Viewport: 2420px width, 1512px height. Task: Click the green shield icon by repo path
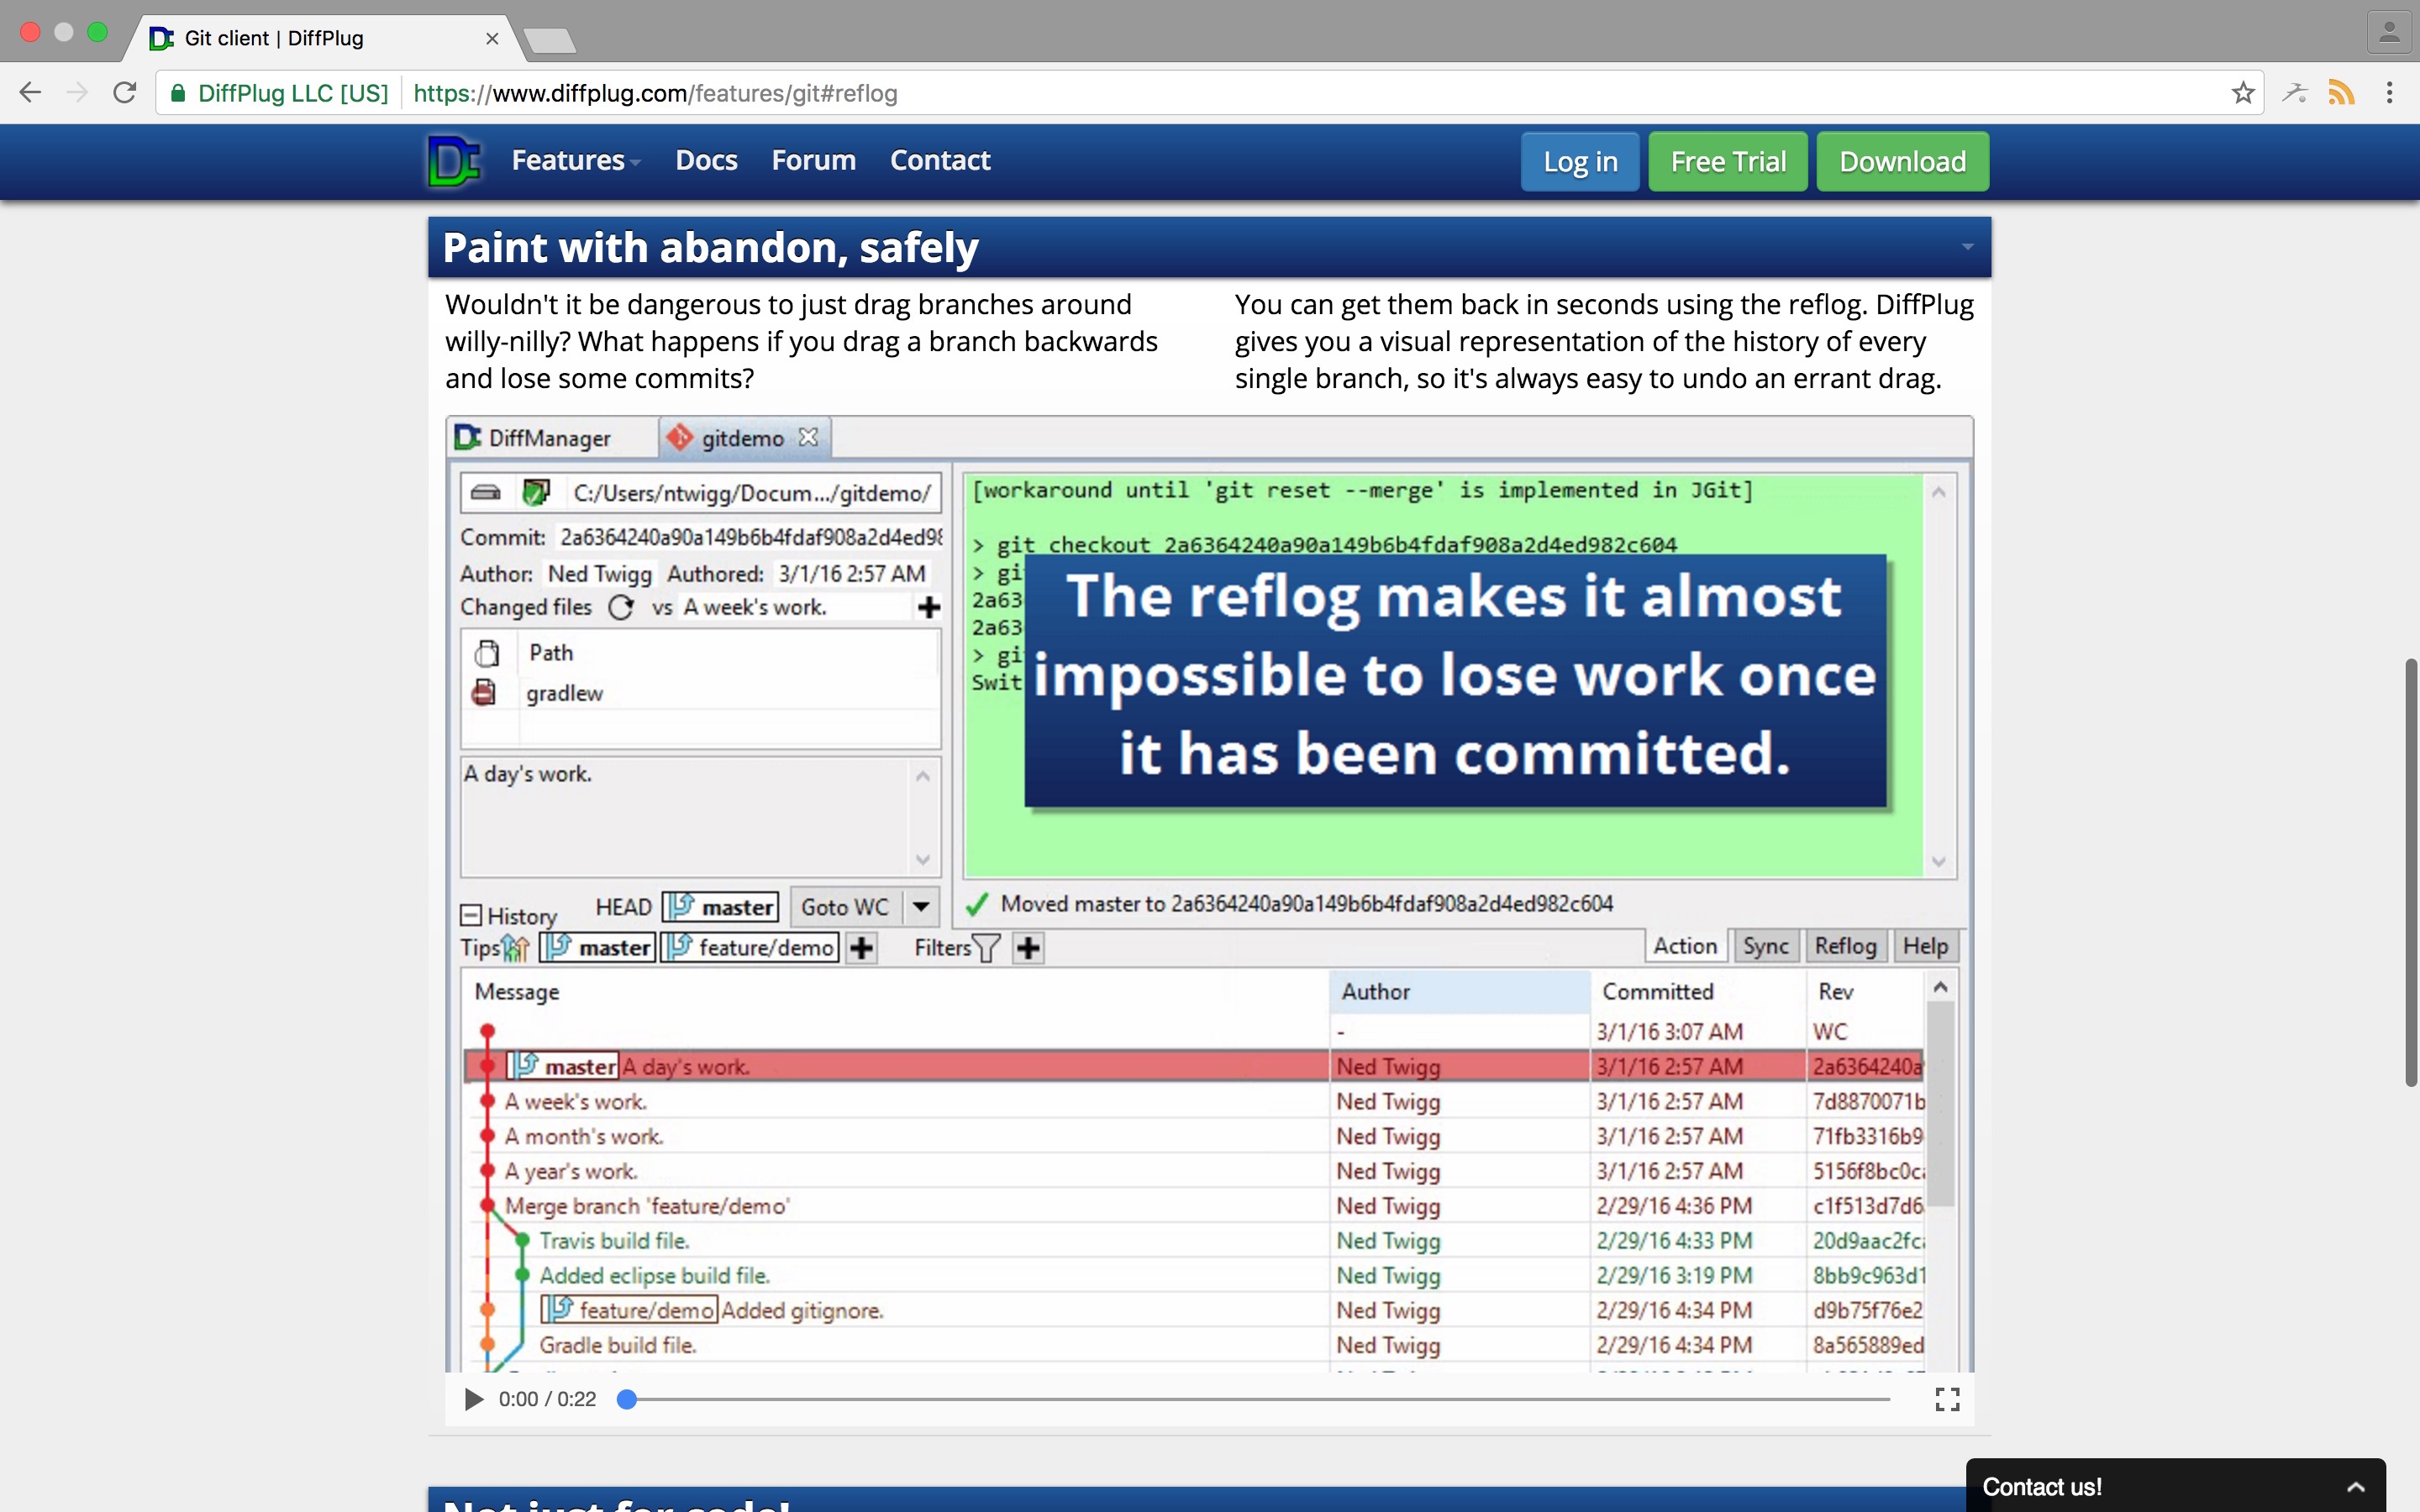(x=536, y=492)
